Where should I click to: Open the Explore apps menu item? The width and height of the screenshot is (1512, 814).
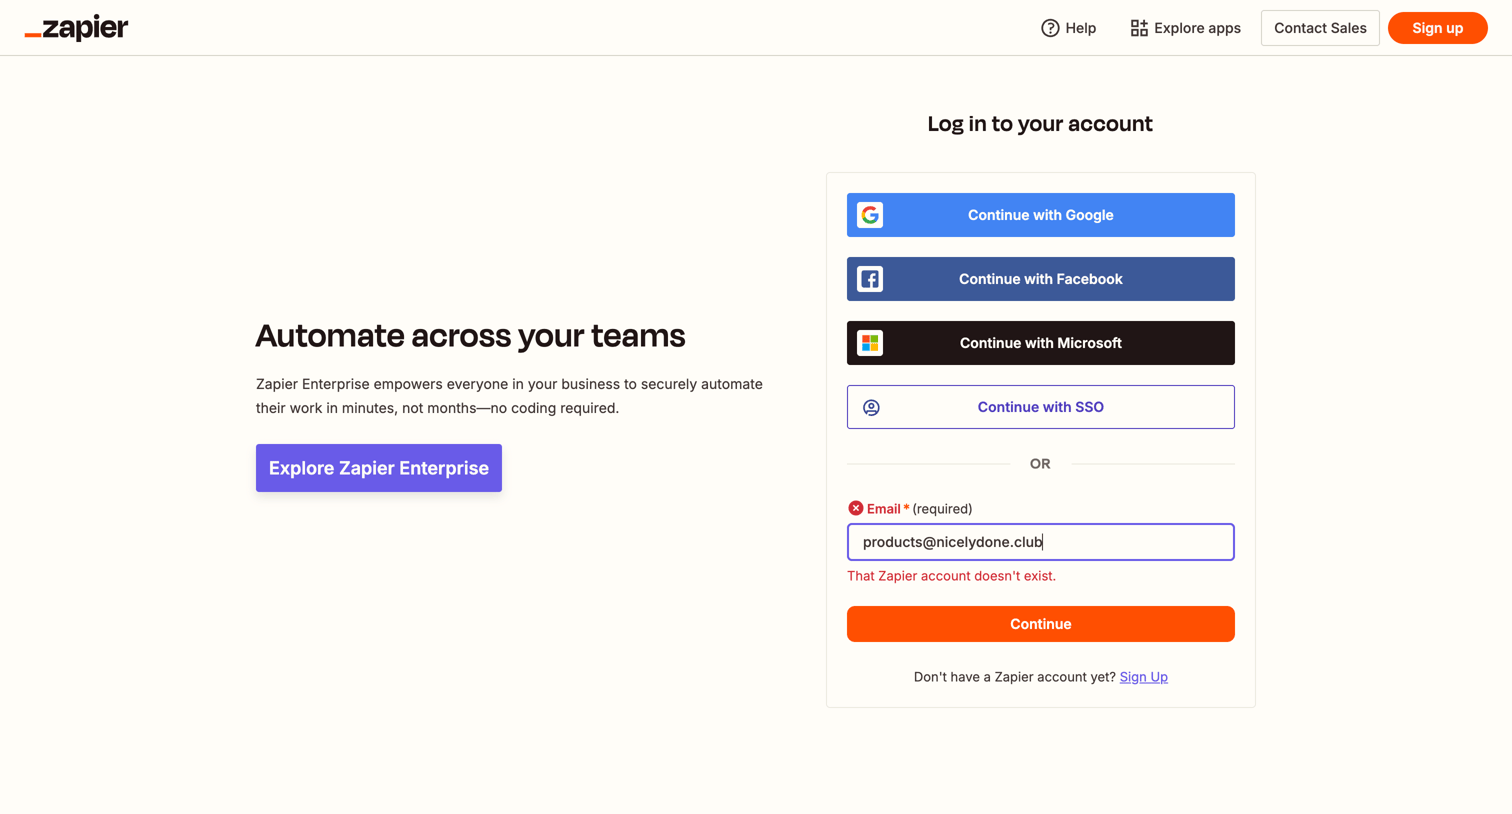click(1185, 28)
